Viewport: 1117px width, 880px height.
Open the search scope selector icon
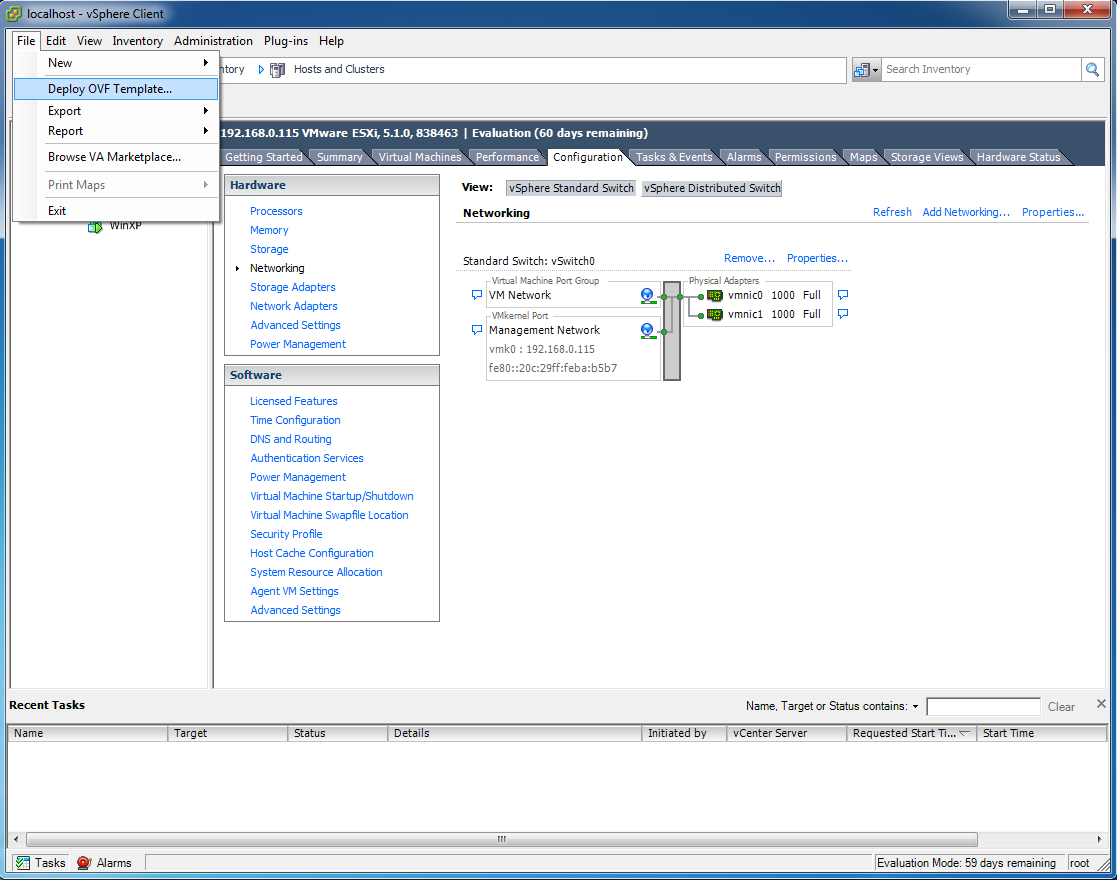click(x=866, y=69)
